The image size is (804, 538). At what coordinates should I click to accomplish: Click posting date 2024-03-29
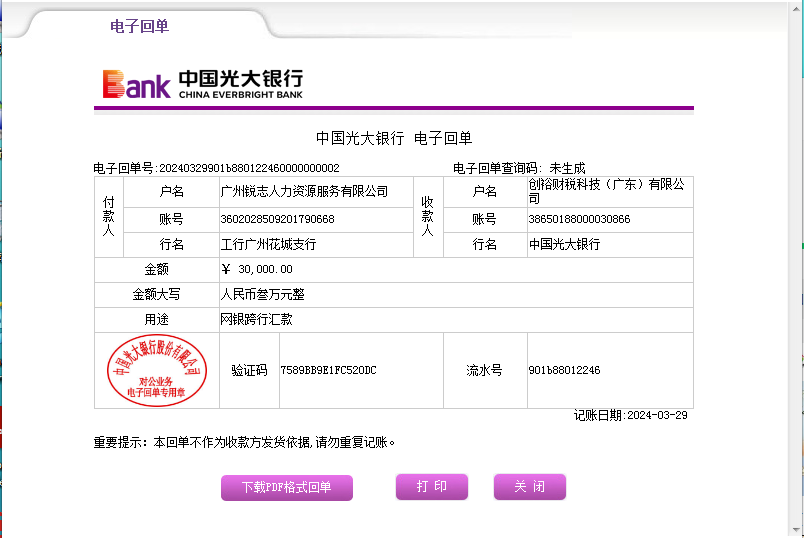tap(657, 415)
